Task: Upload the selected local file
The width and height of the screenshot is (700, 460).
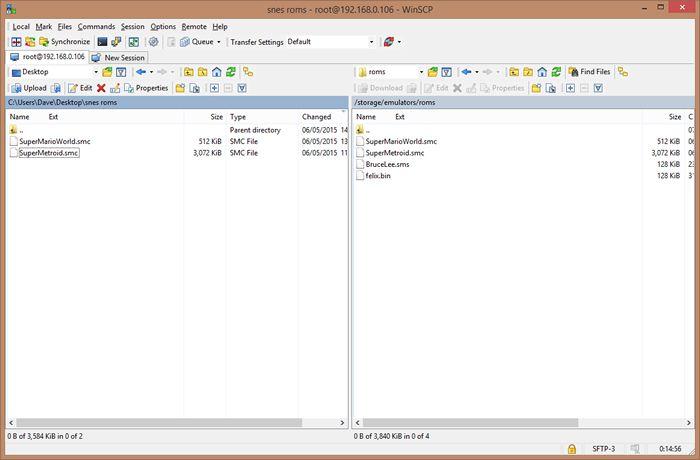Action: pos(28,88)
